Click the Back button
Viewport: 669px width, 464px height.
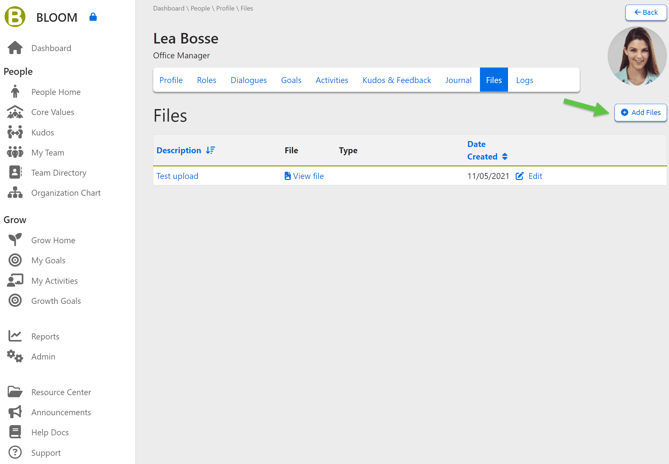tap(646, 12)
